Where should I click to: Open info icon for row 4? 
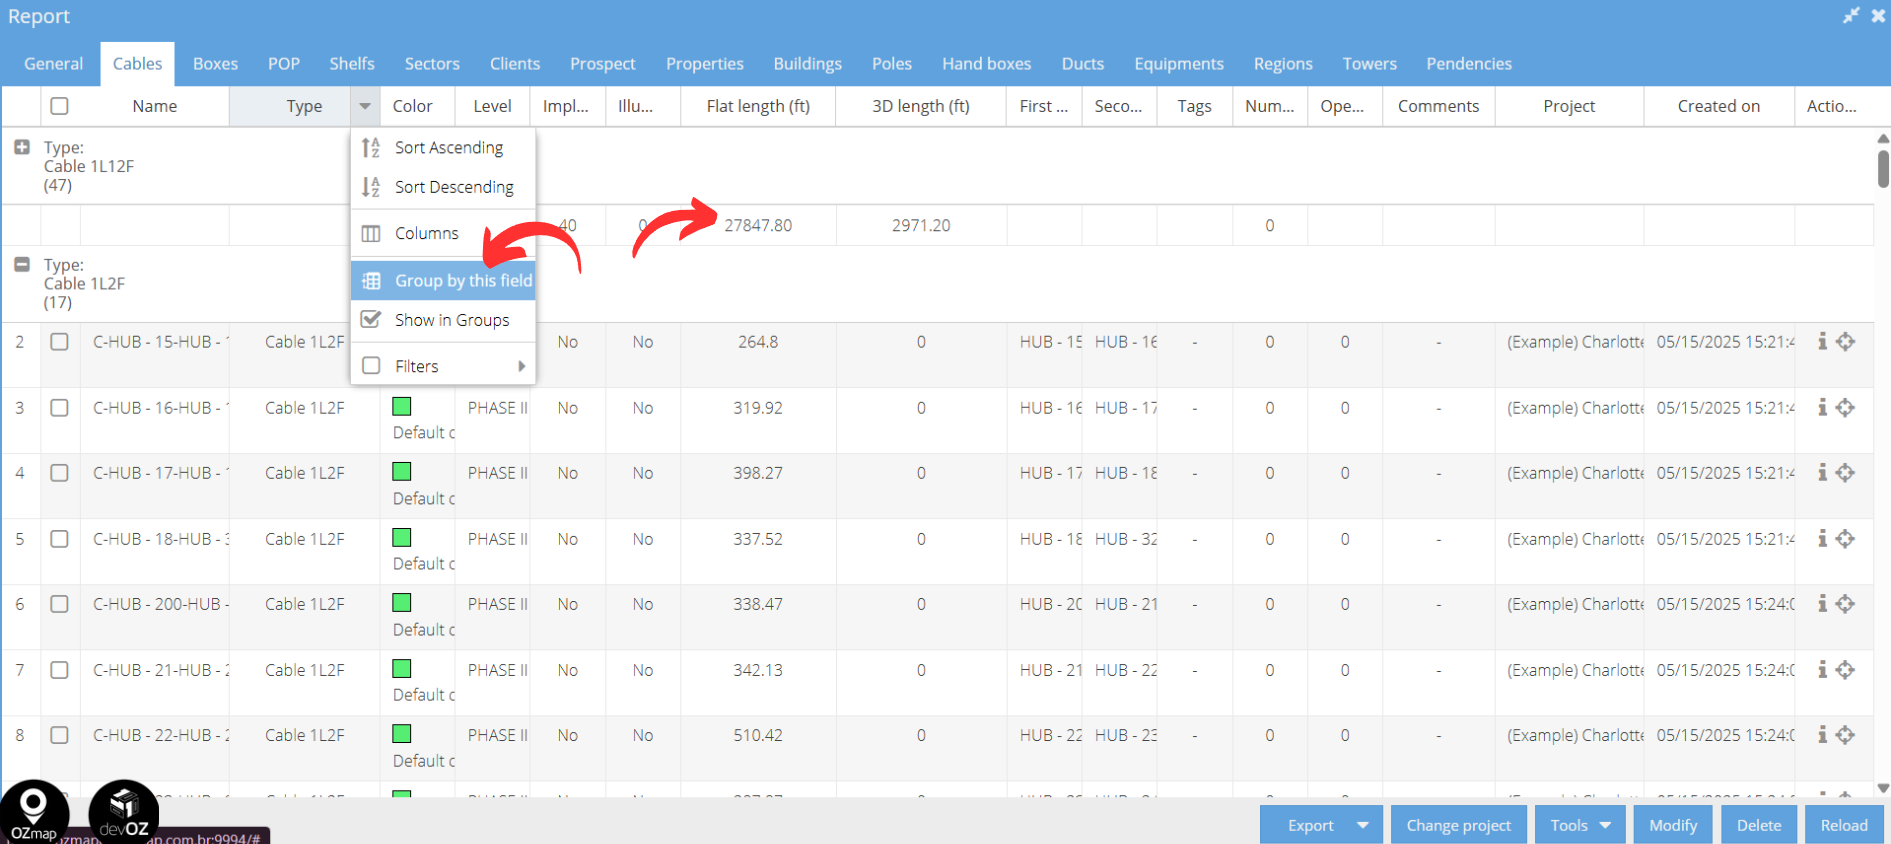point(1822,473)
